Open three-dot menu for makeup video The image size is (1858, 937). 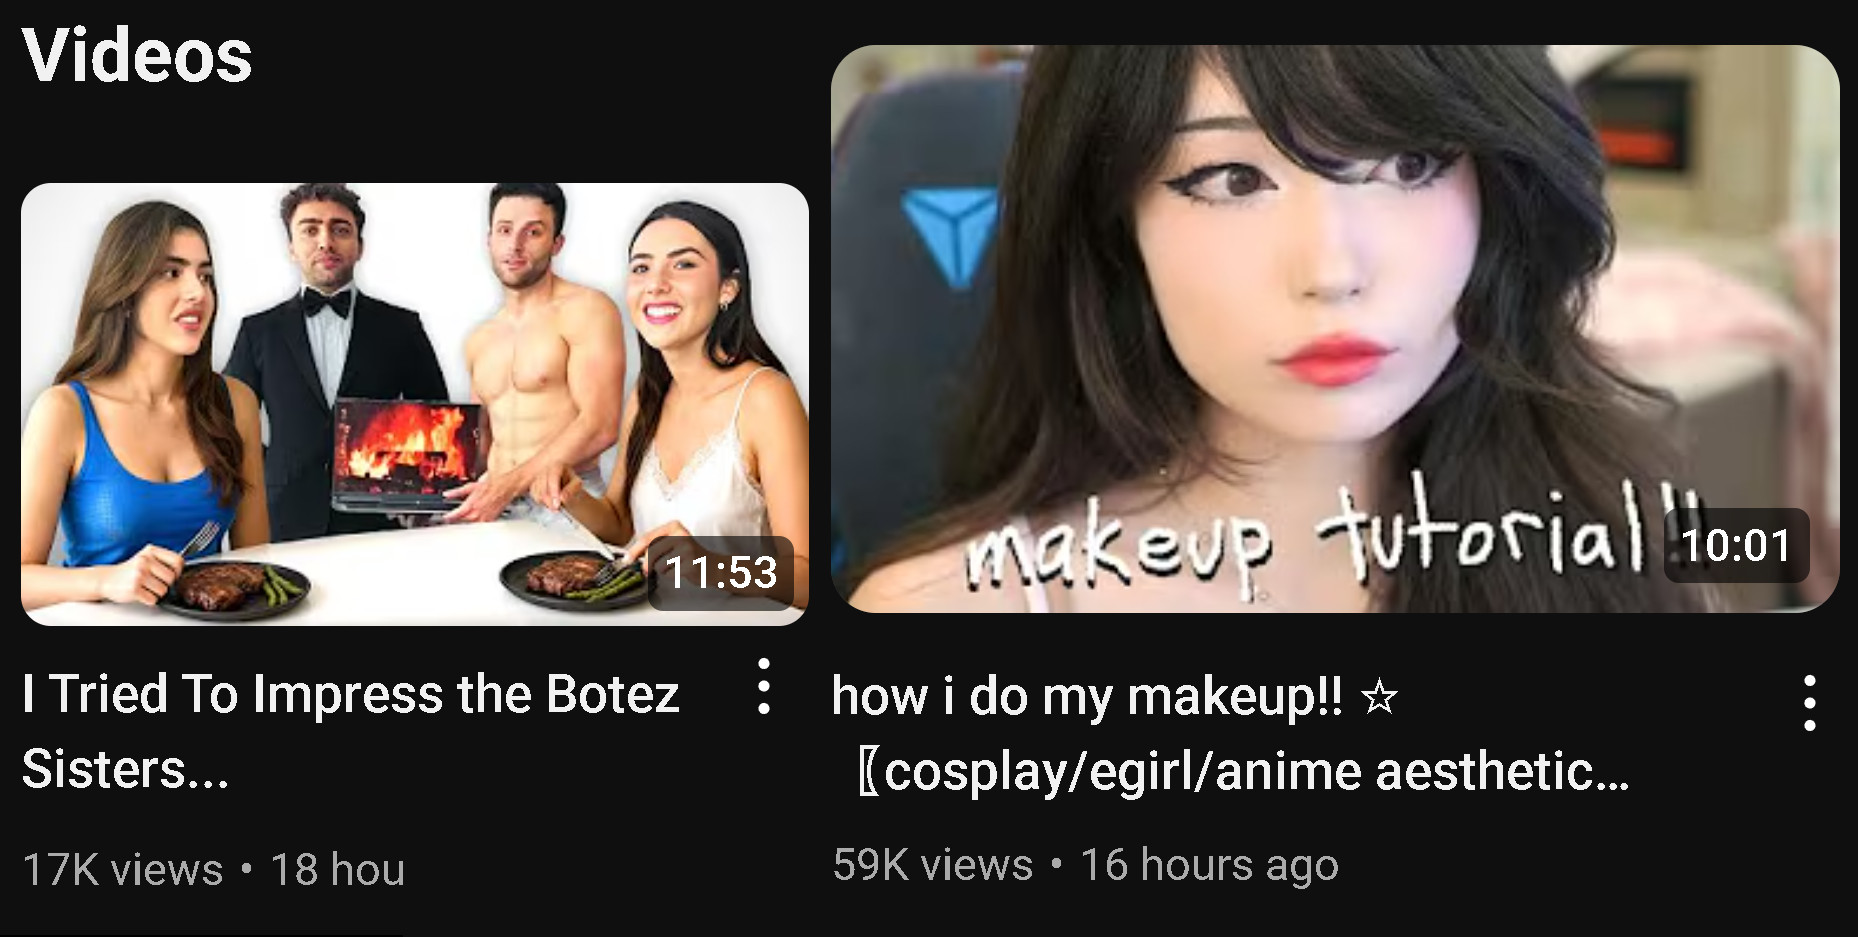tap(1809, 703)
